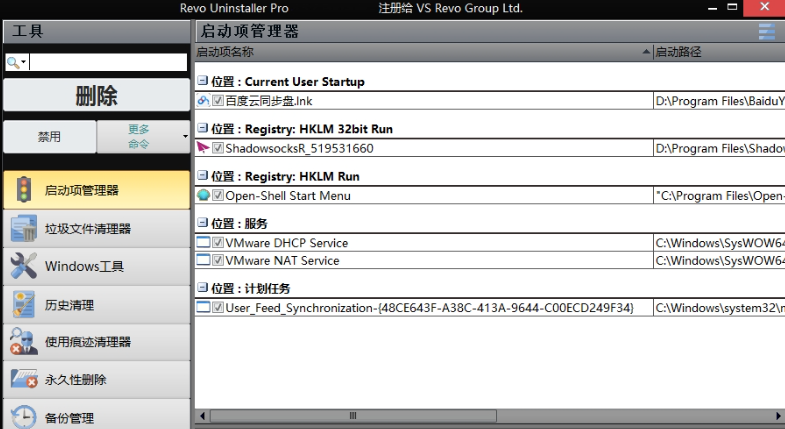Select the VMware DHCP Service entry
Screen dimensions: 785x429
tap(286, 243)
